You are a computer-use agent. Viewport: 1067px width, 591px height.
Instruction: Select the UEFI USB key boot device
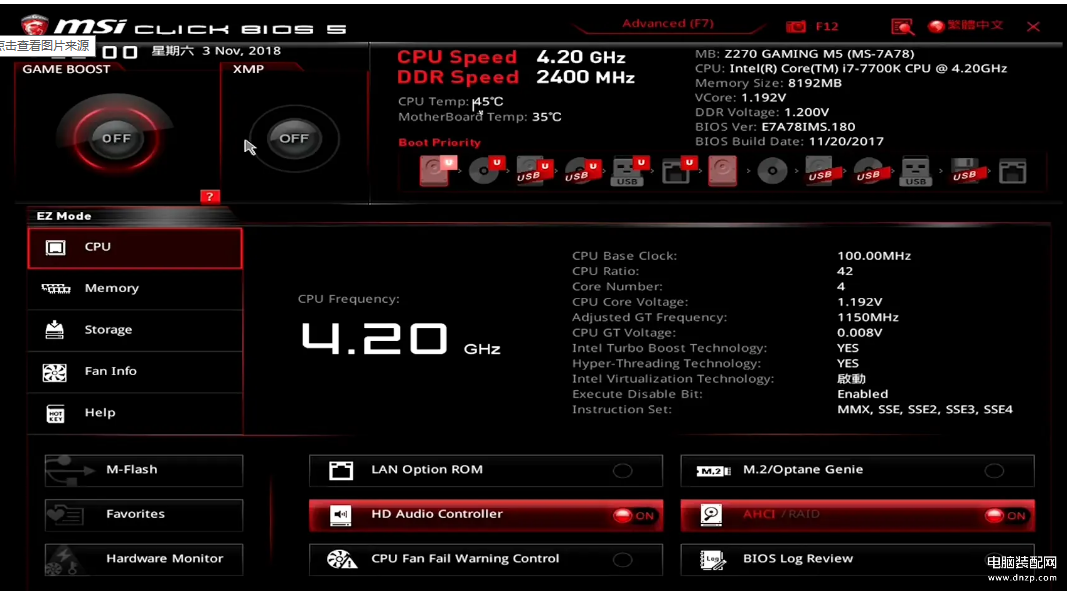(x=630, y=171)
